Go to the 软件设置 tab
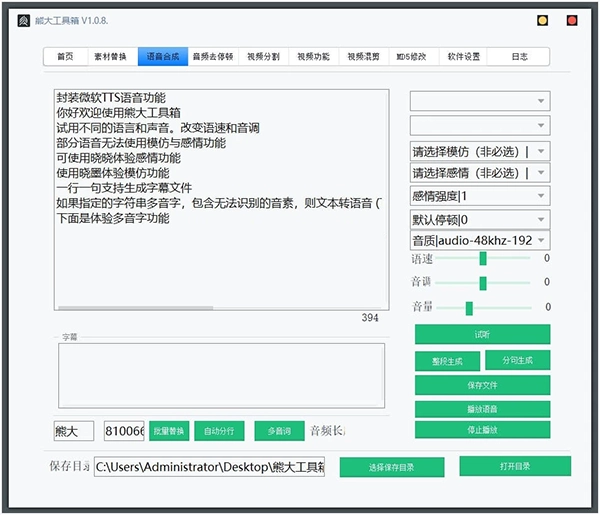Screen dimensions: 600x515 point(463,57)
